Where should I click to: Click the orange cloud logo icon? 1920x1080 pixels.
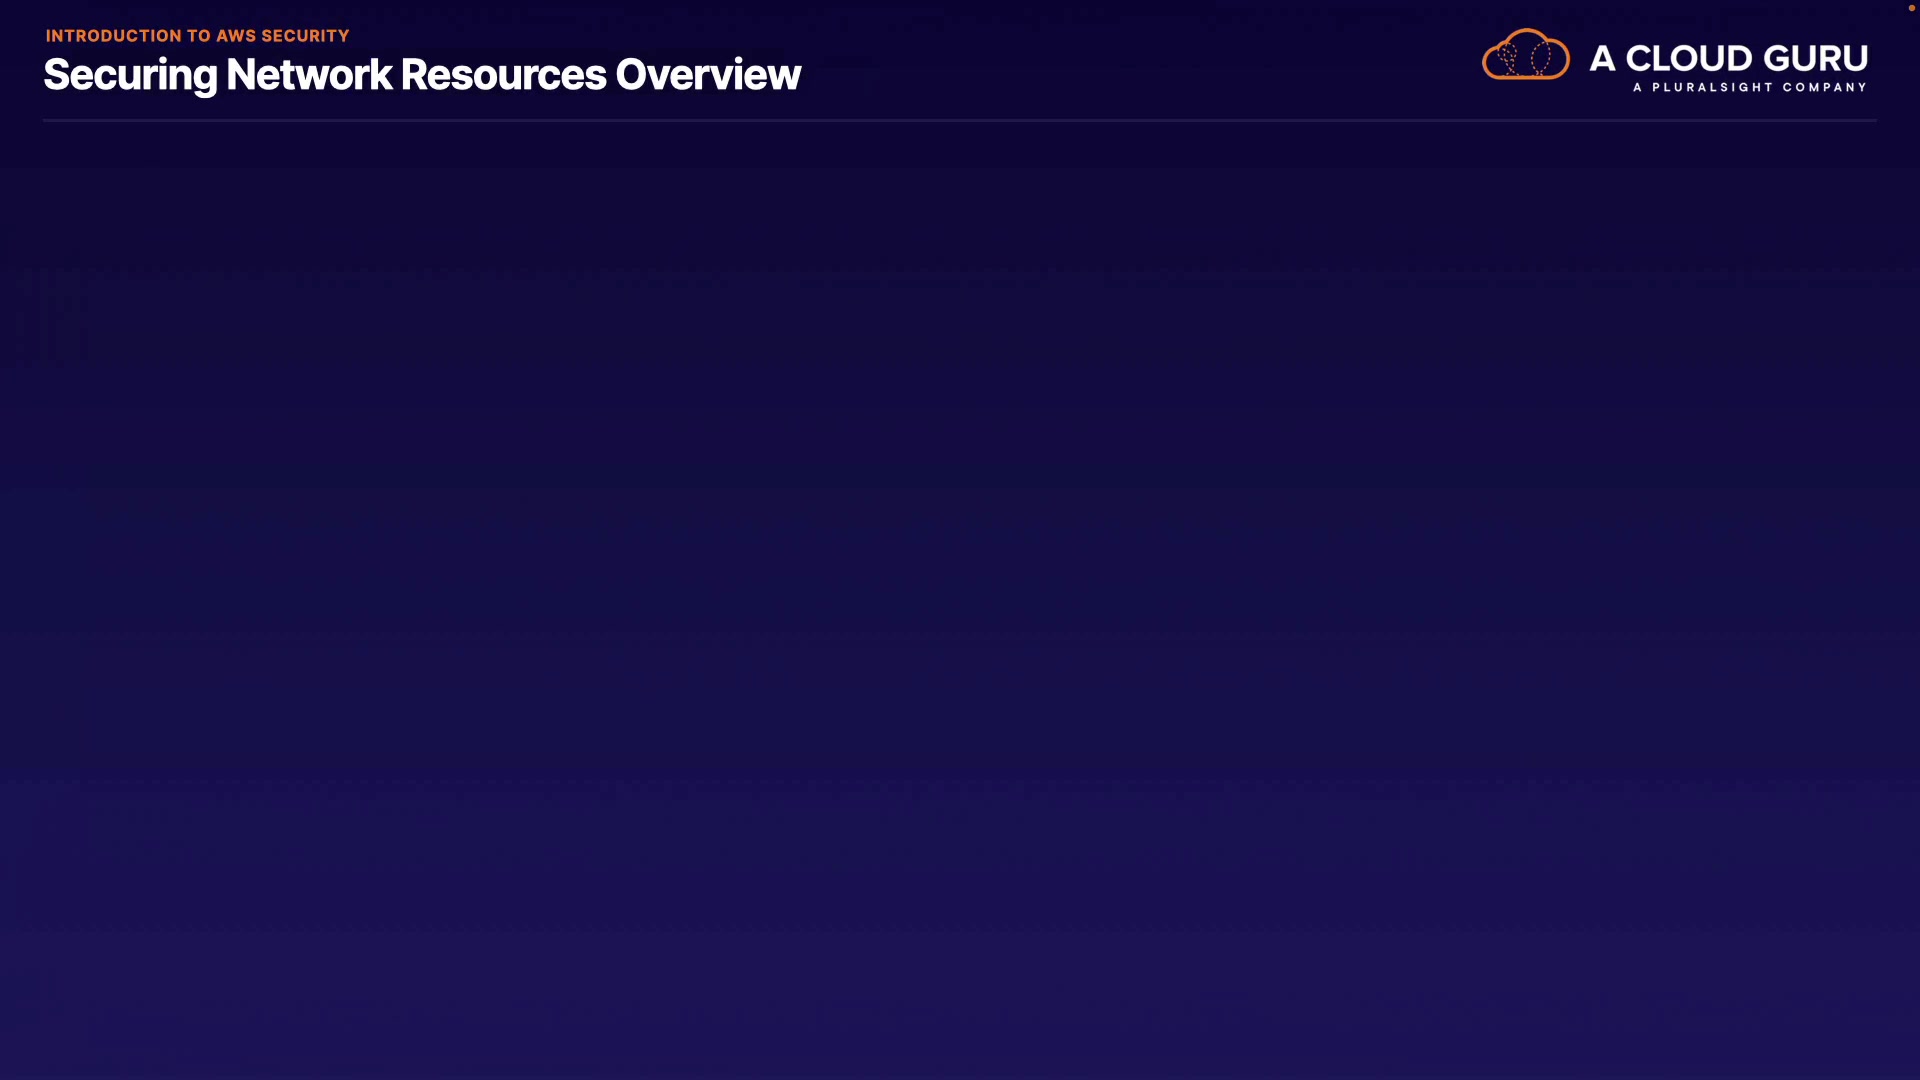click(x=1525, y=55)
